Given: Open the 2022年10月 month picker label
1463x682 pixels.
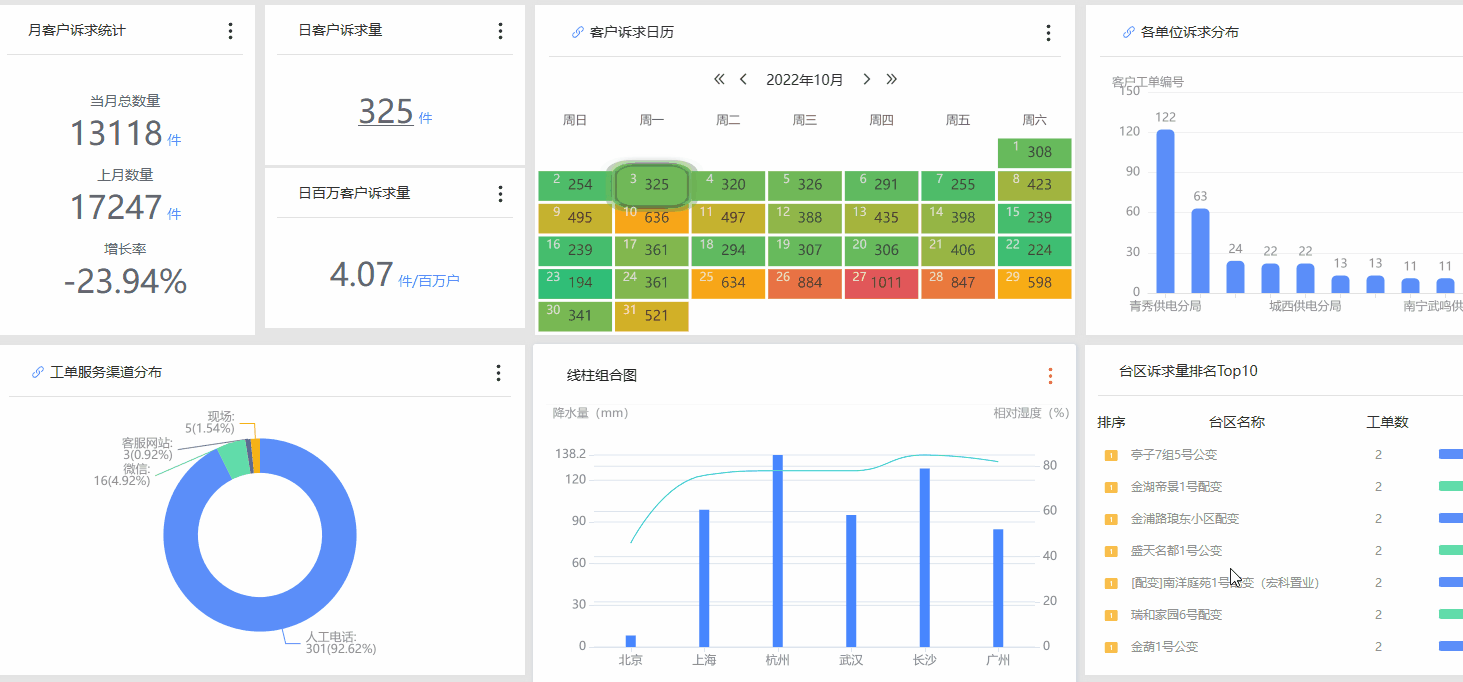Looking at the screenshot, I should click(x=804, y=80).
